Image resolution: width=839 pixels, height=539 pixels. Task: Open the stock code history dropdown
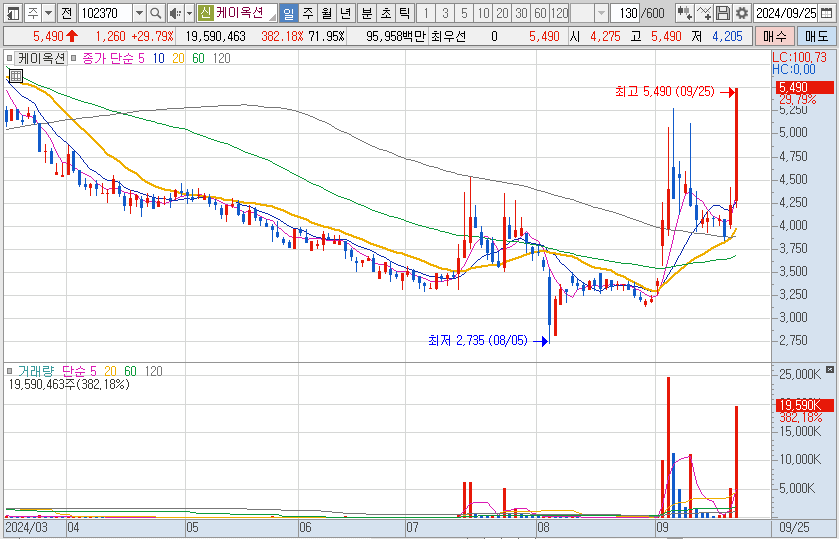tap(140, 13)
